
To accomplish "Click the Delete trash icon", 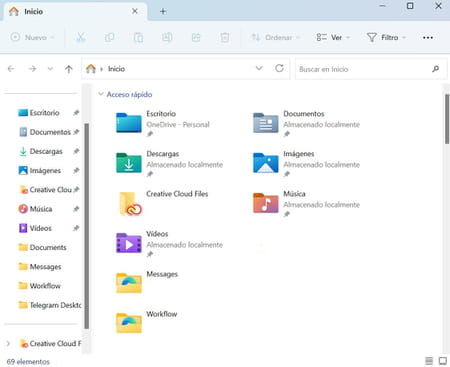I will 225,37.
